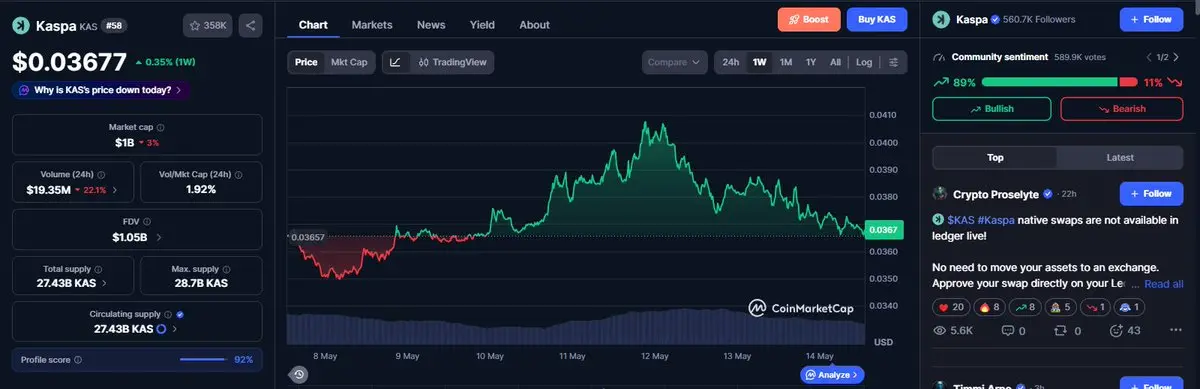Switch chart to Price view

pyautogui.click(x=306, y=62)
